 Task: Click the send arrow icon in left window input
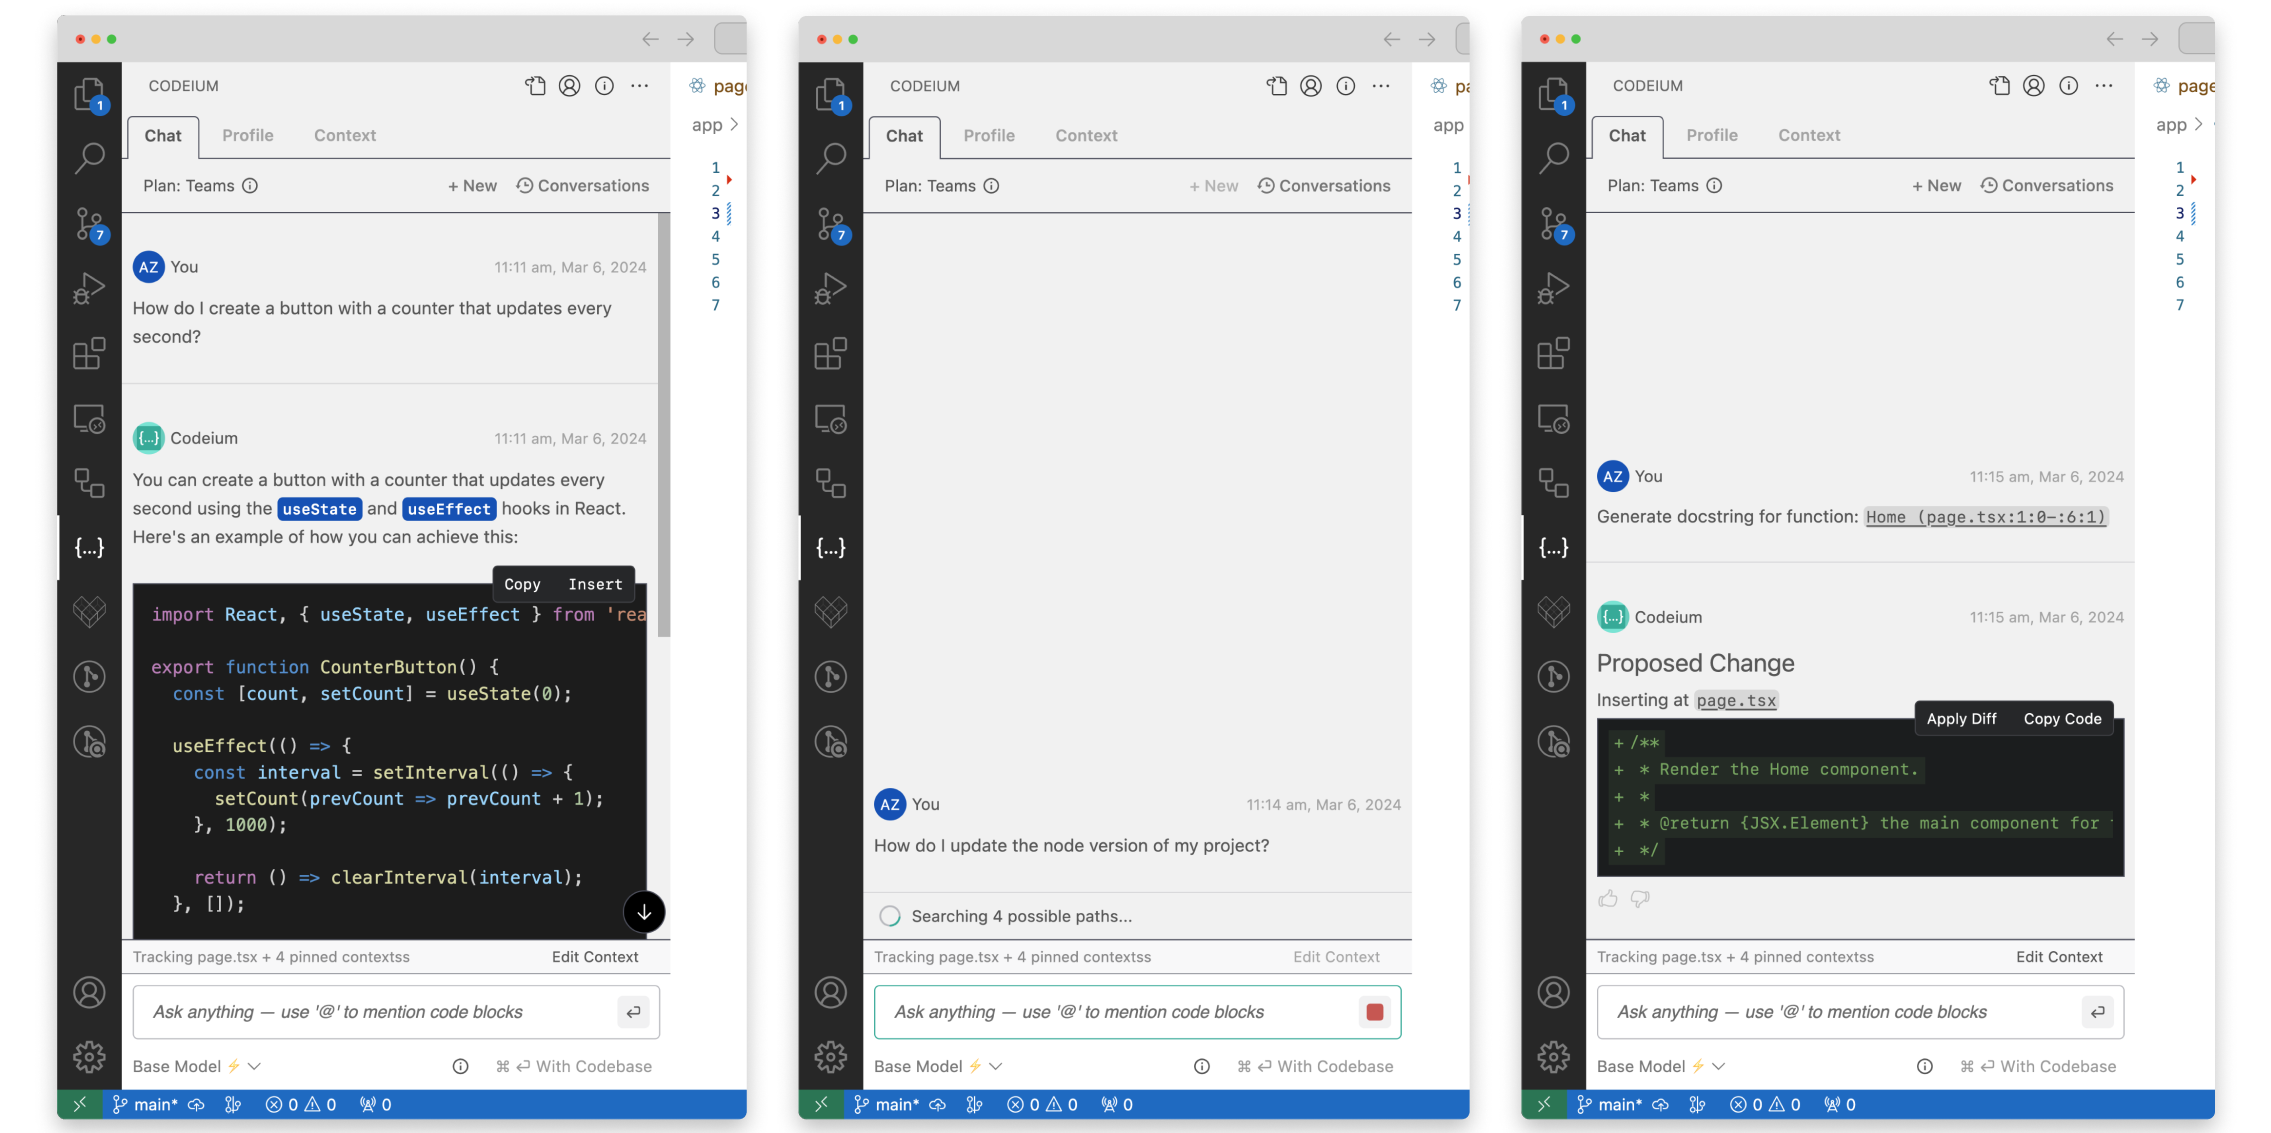[634, 1012]
